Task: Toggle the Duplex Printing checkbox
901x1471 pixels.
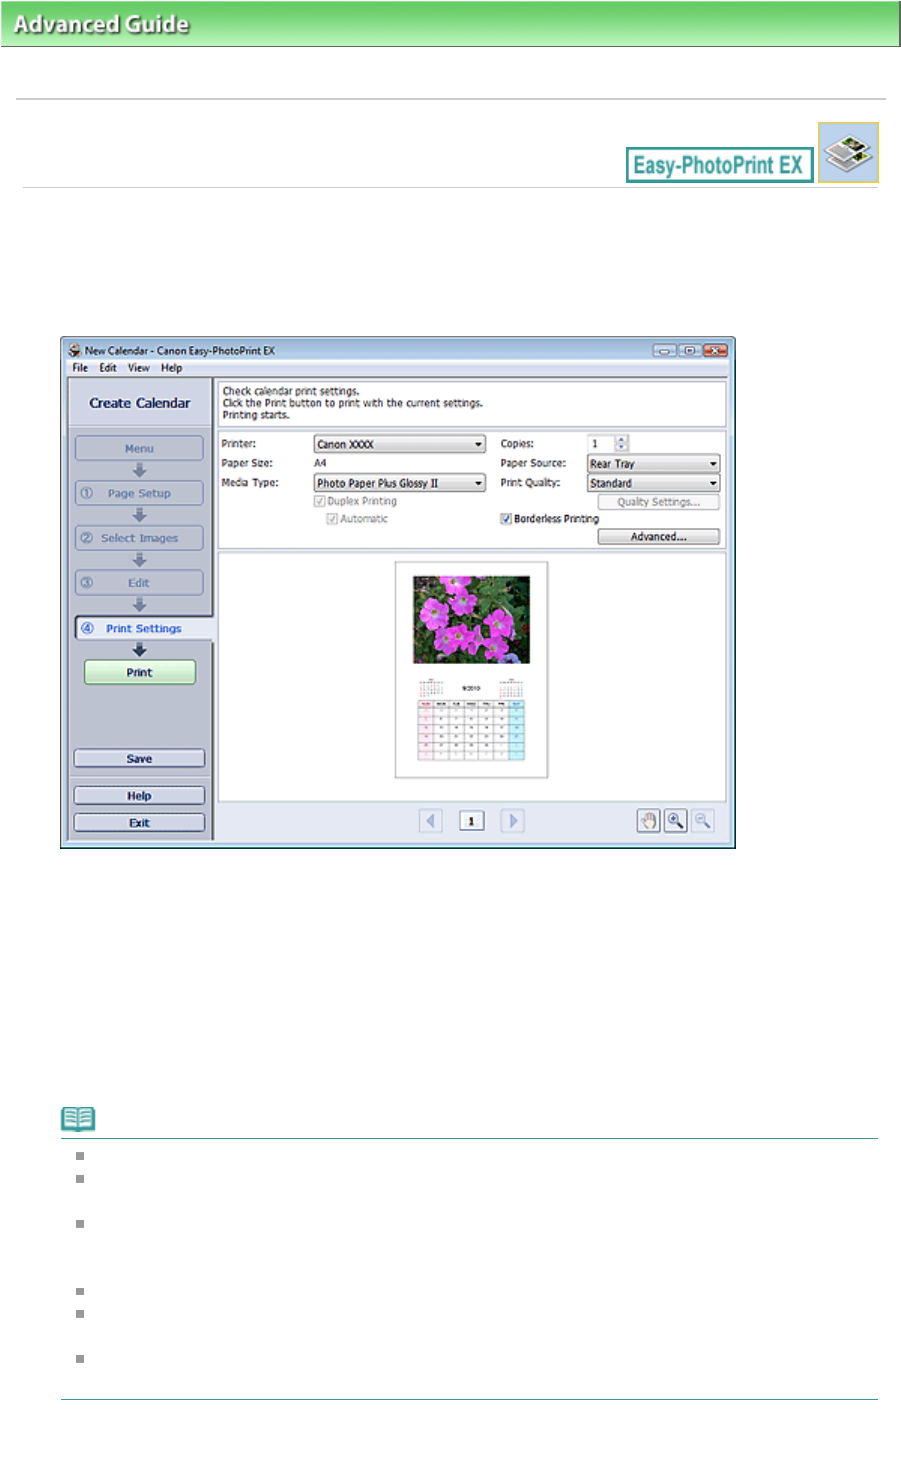Action: click(320, 501)
